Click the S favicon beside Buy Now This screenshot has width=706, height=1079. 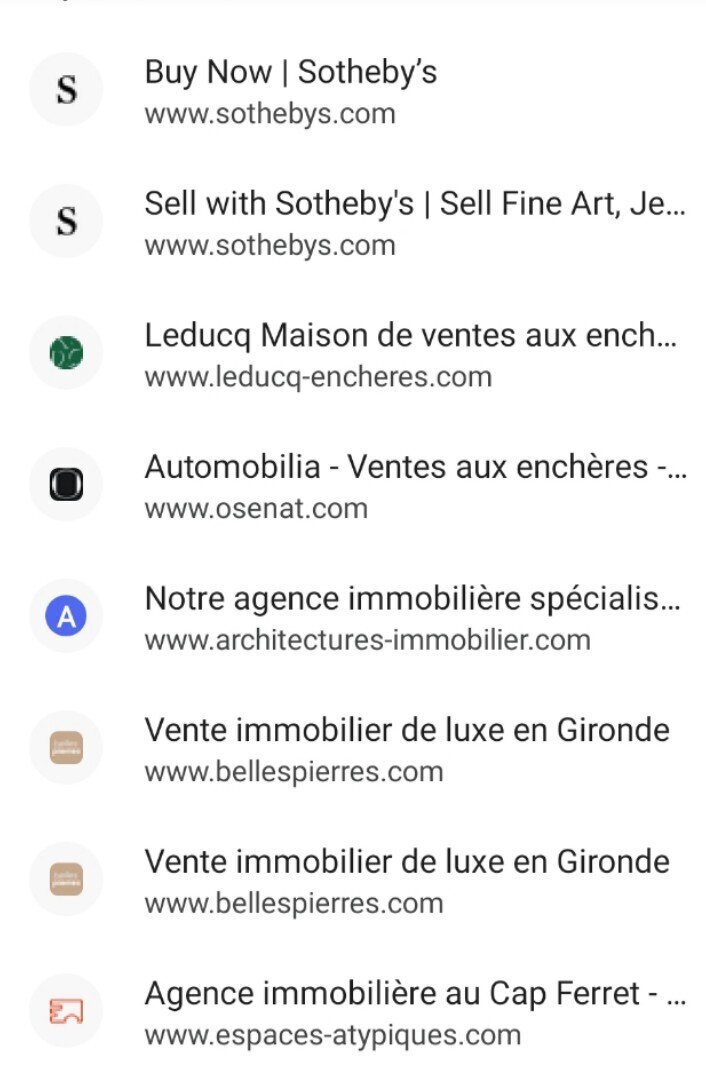pos(66,89)
